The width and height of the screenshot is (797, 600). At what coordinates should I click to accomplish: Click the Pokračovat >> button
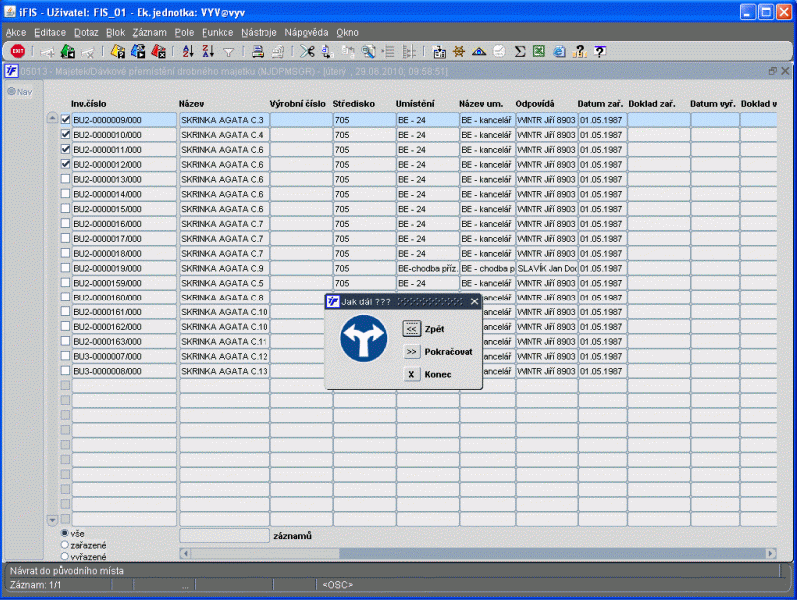(x=412, y=351)
